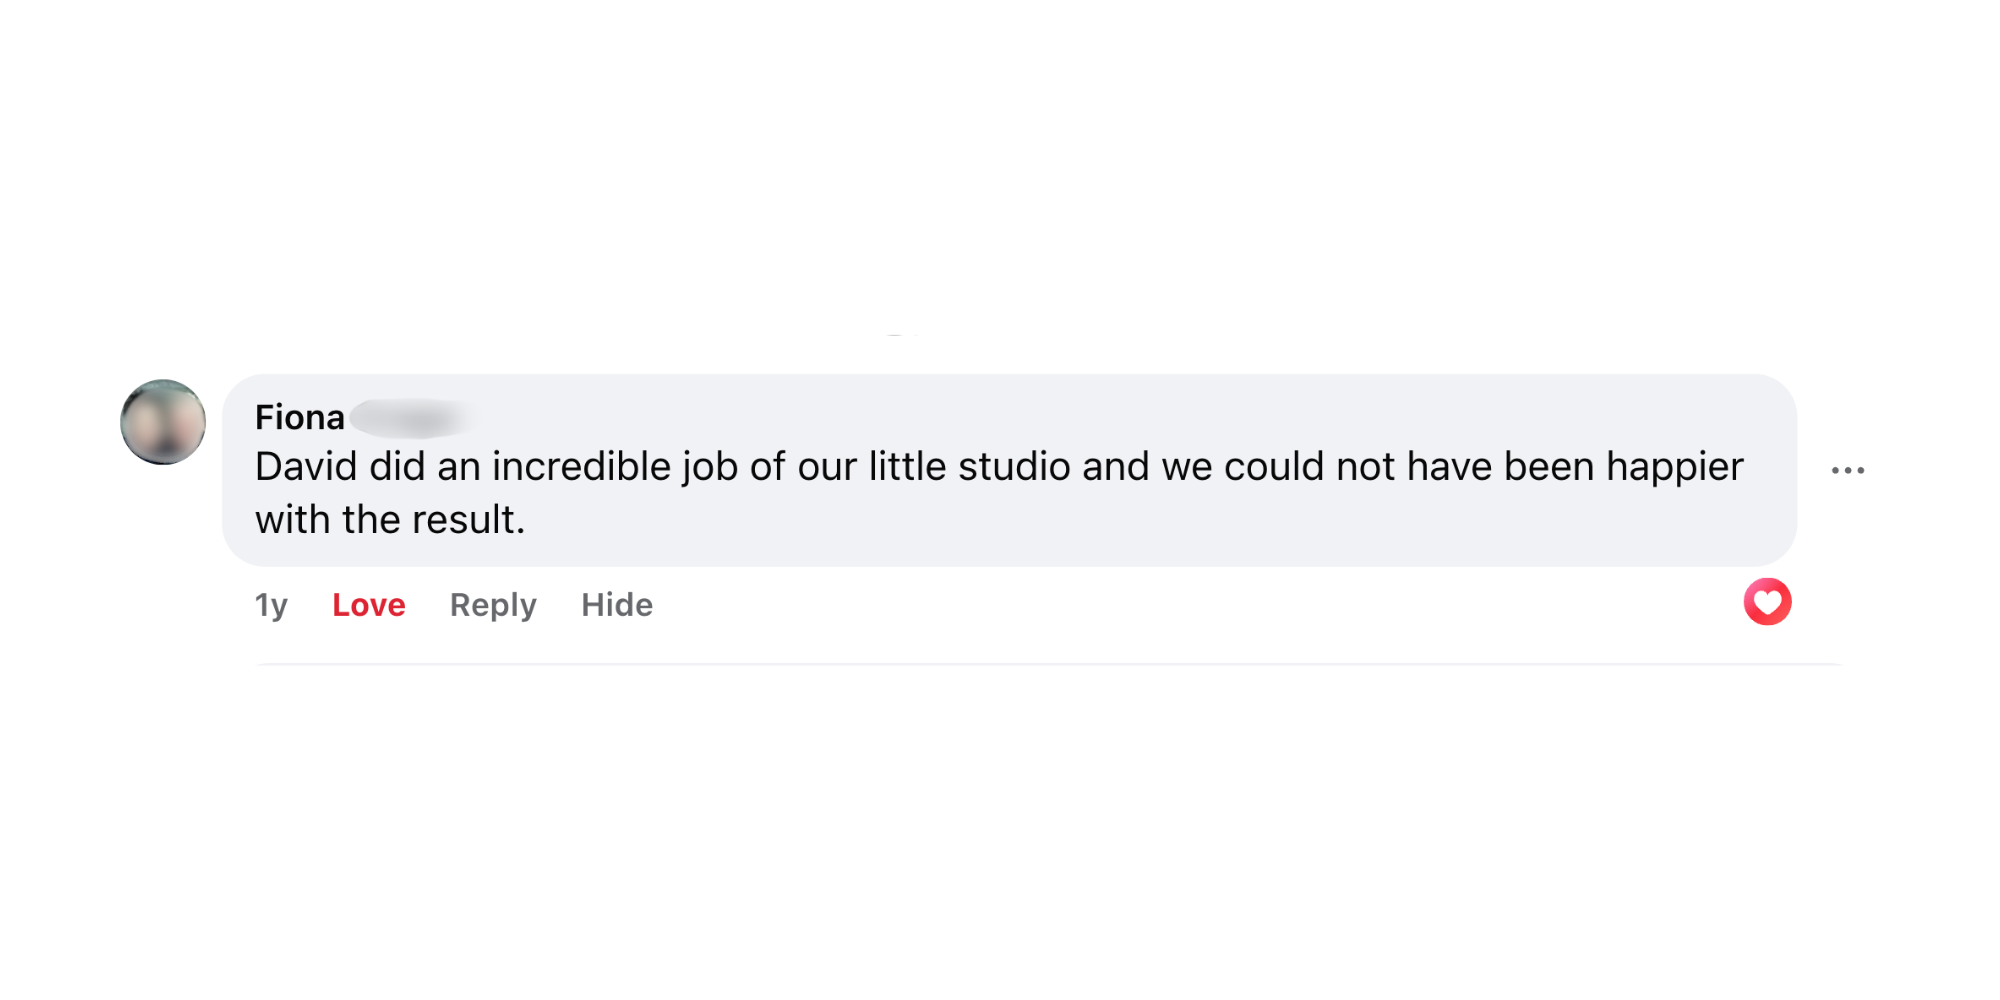Hide Fiona's comment
The width and height of the screenshot is (2000, 1000).
coord(616,605)
